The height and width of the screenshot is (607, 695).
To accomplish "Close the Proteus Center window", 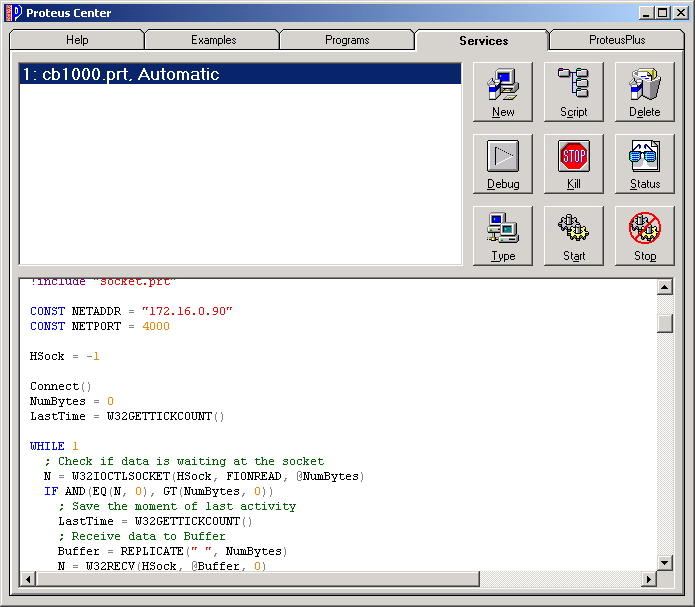I will tap(680, 13).
